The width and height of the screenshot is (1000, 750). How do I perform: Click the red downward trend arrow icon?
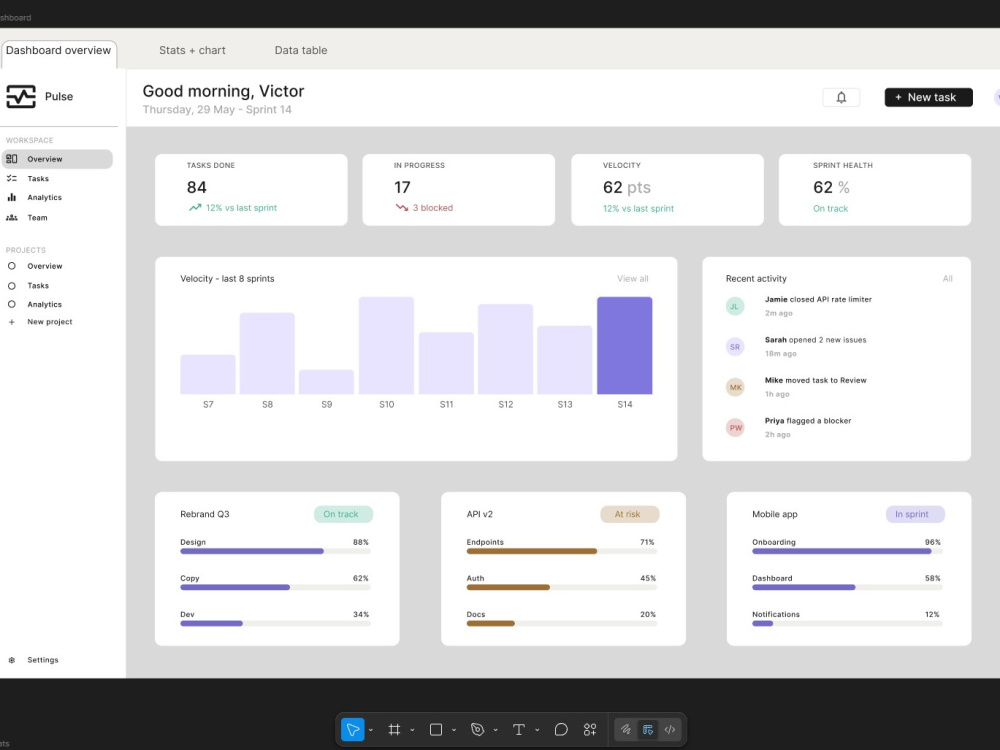pyautogui.click(x=402, y=207)
